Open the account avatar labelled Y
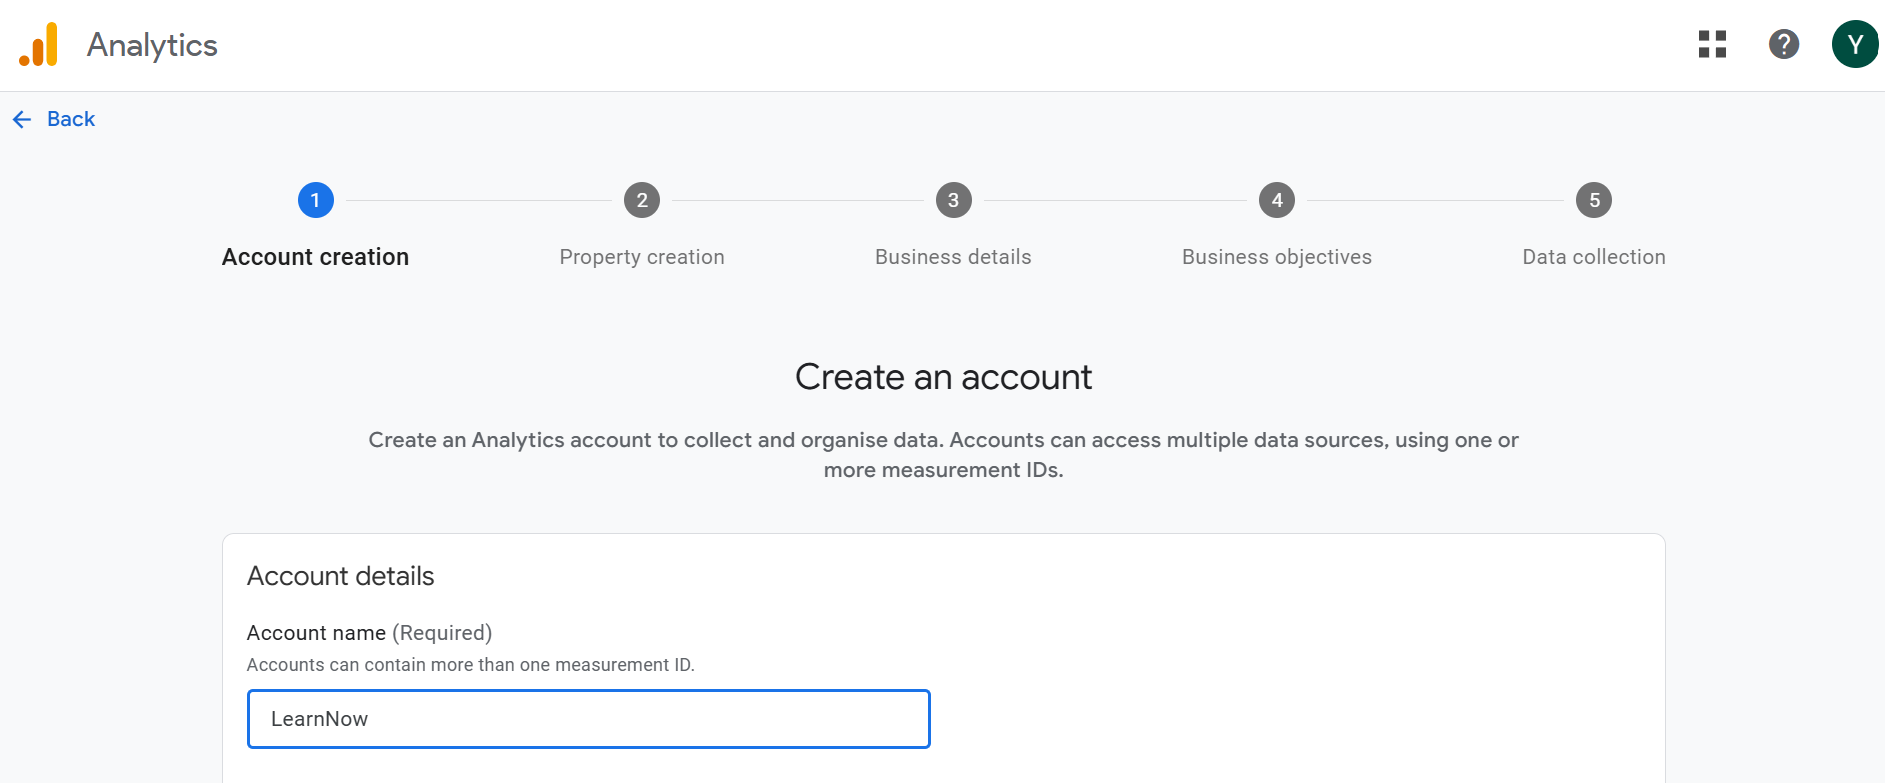 point(1854,44)
